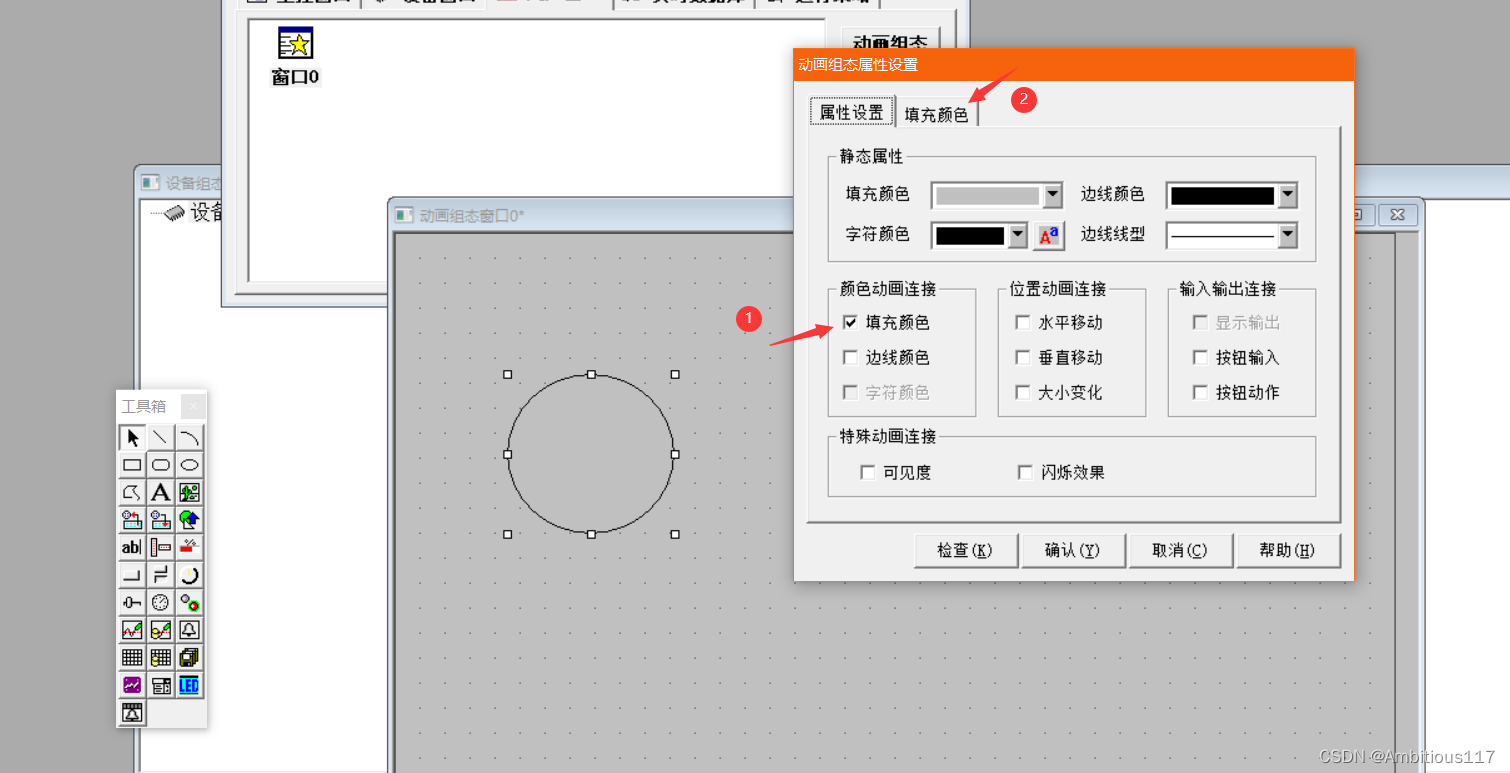
Task: Select the LED display tool
Action: click(190, 685)
